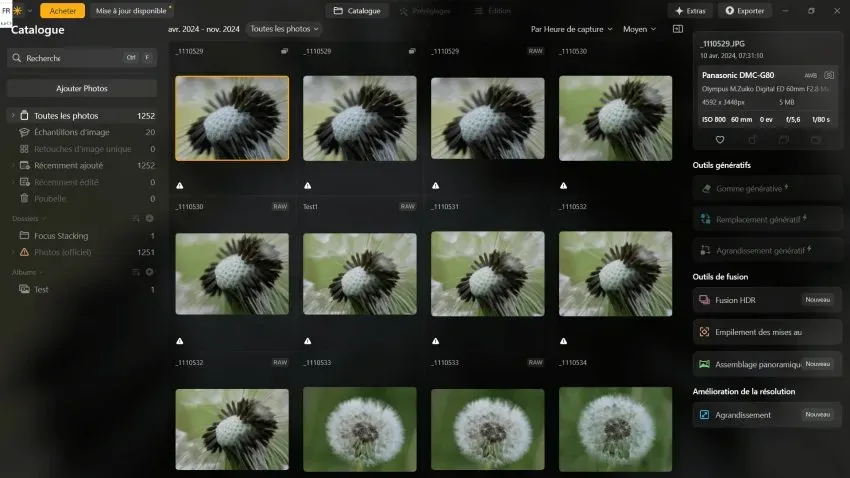Click the sort icon next to Albums
The image size is (850, 478).
click(x=136, y=272)
